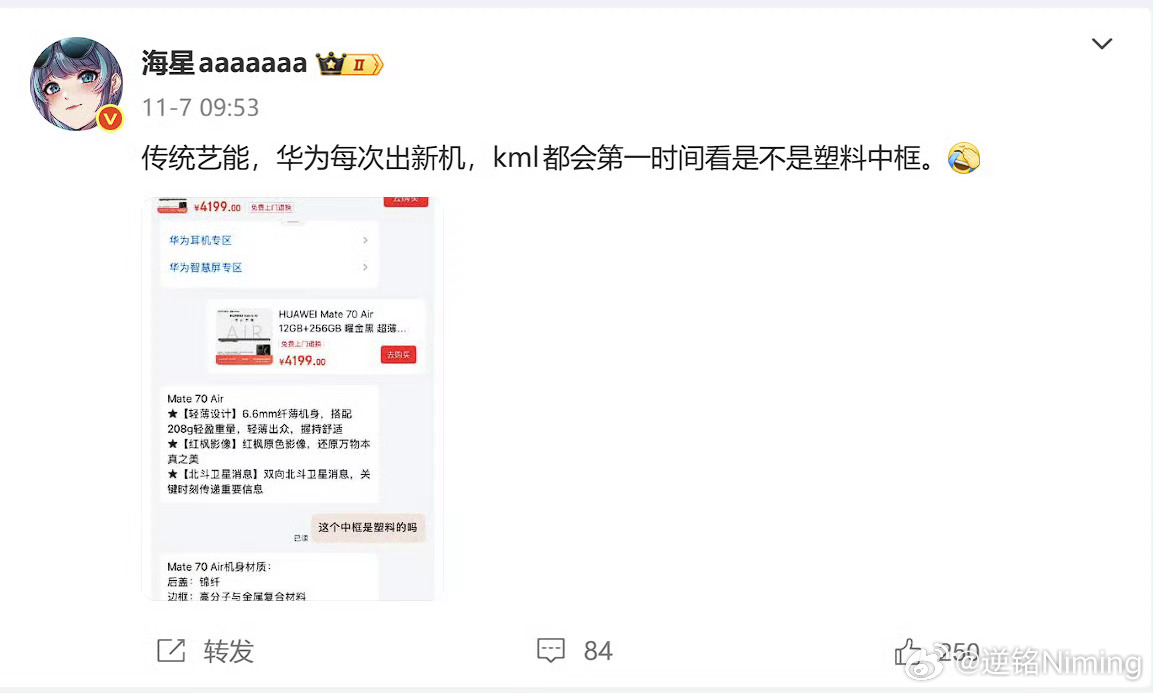The image size is (1153, 693).
Task: Expand the 华为耳机专区 row chevron
Action: [365, 241]
